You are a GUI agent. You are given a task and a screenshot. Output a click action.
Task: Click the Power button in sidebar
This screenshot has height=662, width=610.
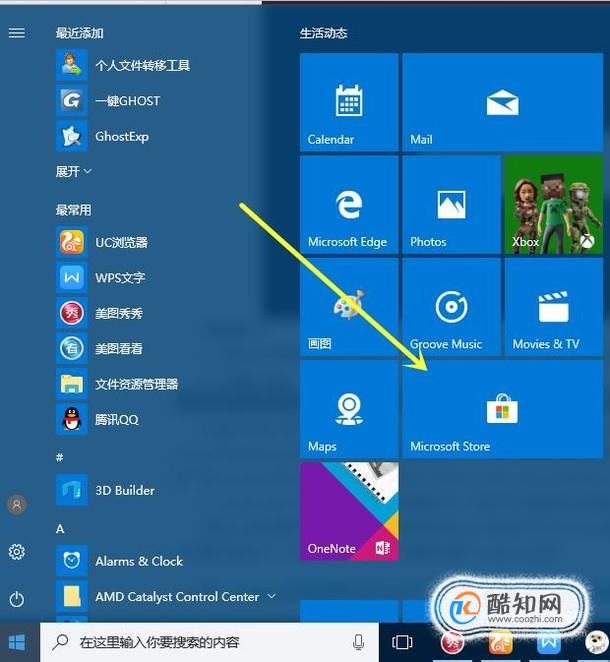[17, 599]
